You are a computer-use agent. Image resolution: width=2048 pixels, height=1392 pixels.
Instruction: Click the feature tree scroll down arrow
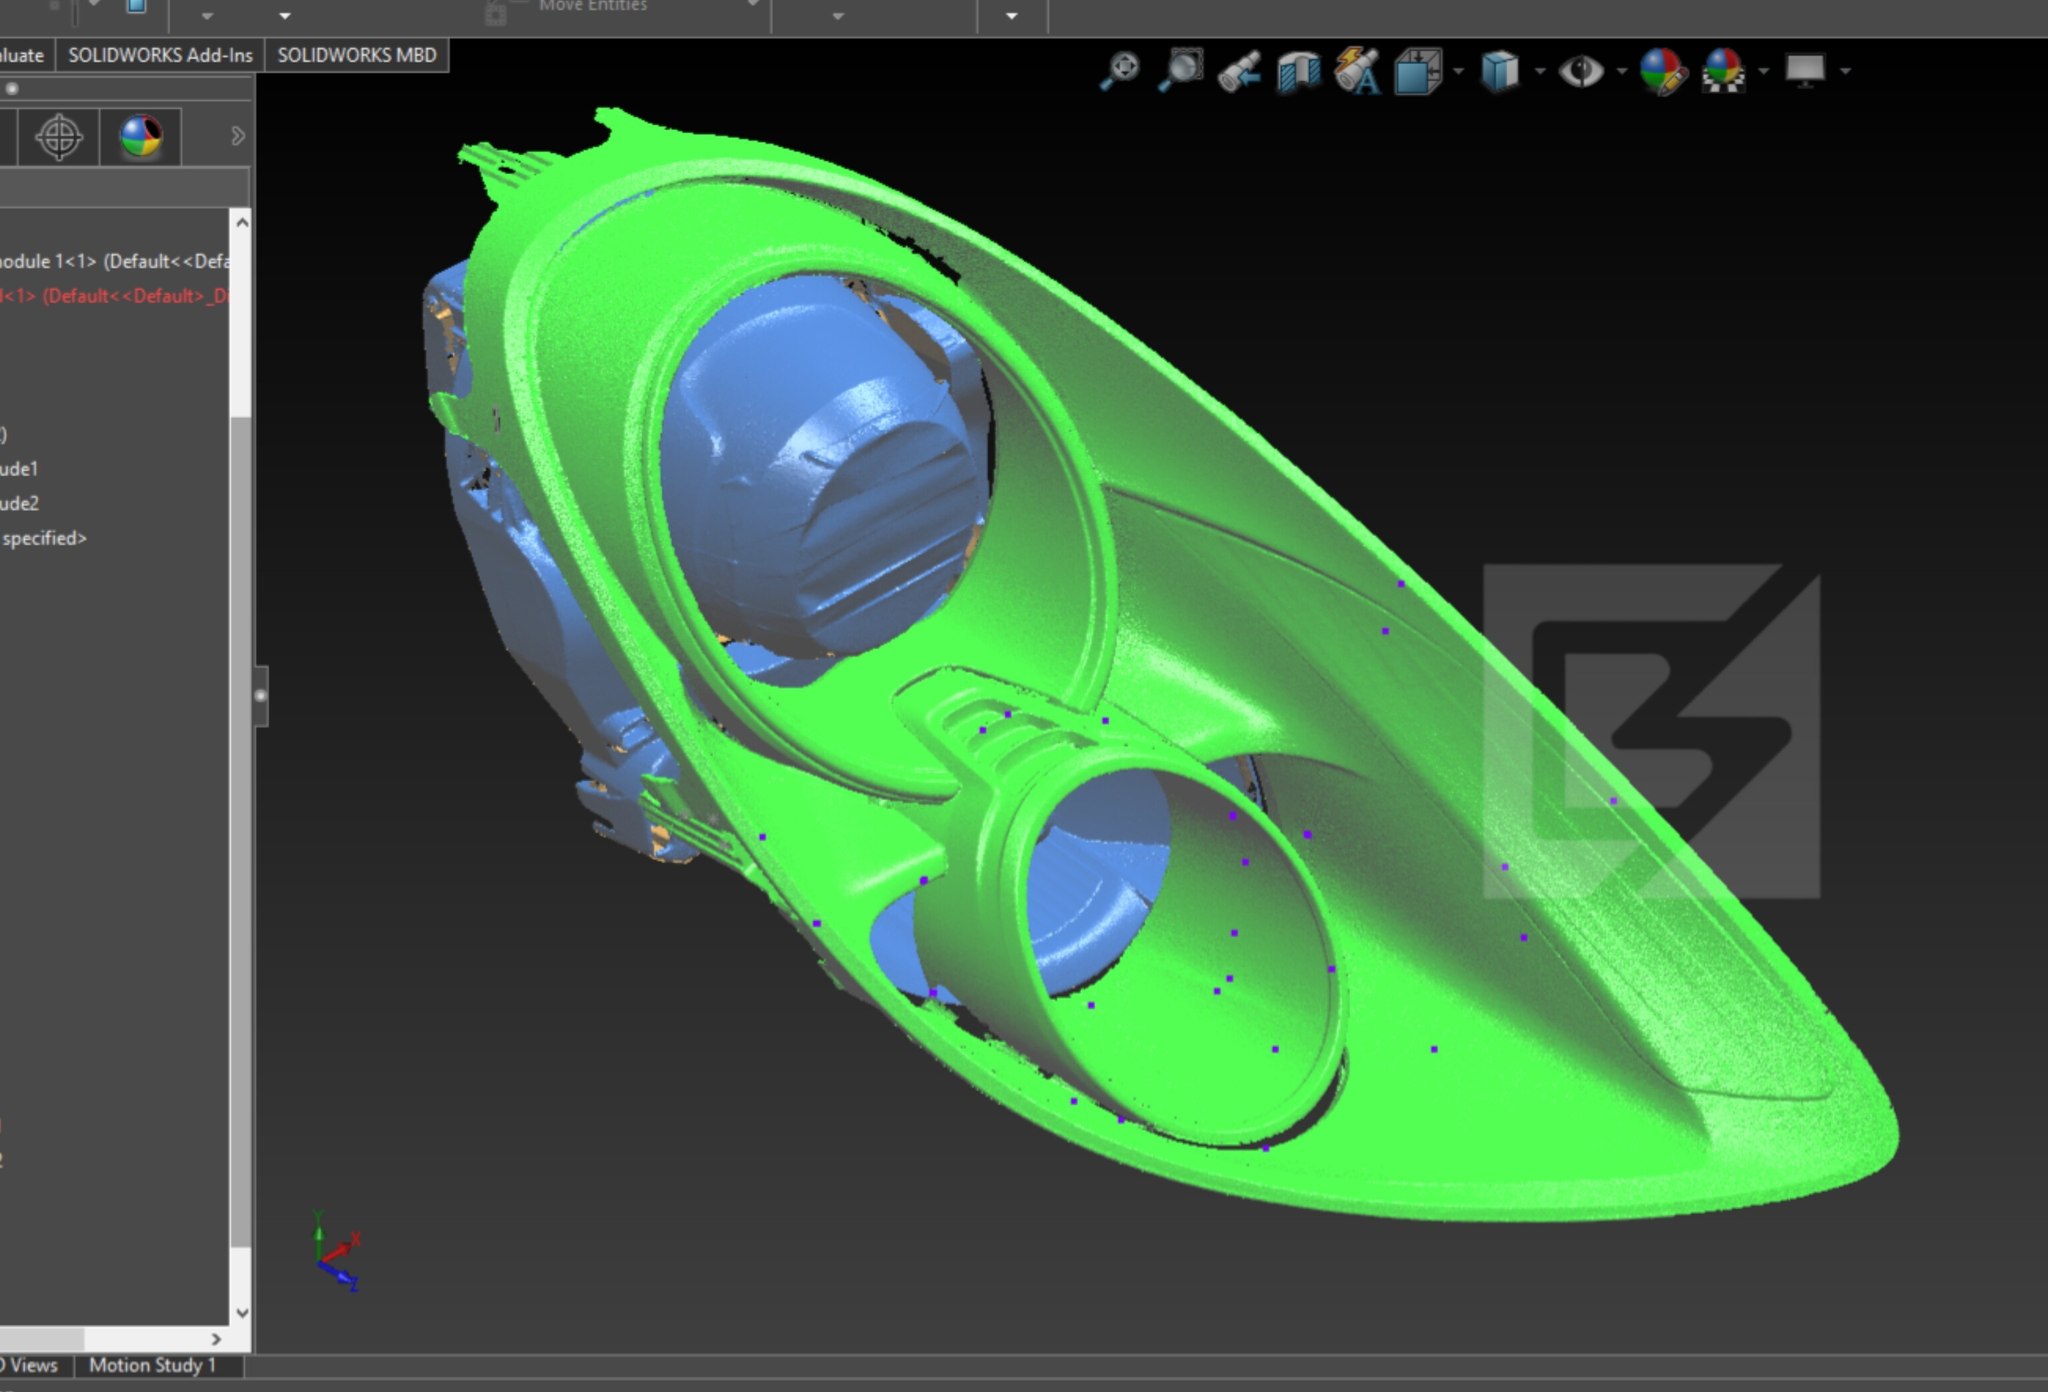[x=241, y=1312]
